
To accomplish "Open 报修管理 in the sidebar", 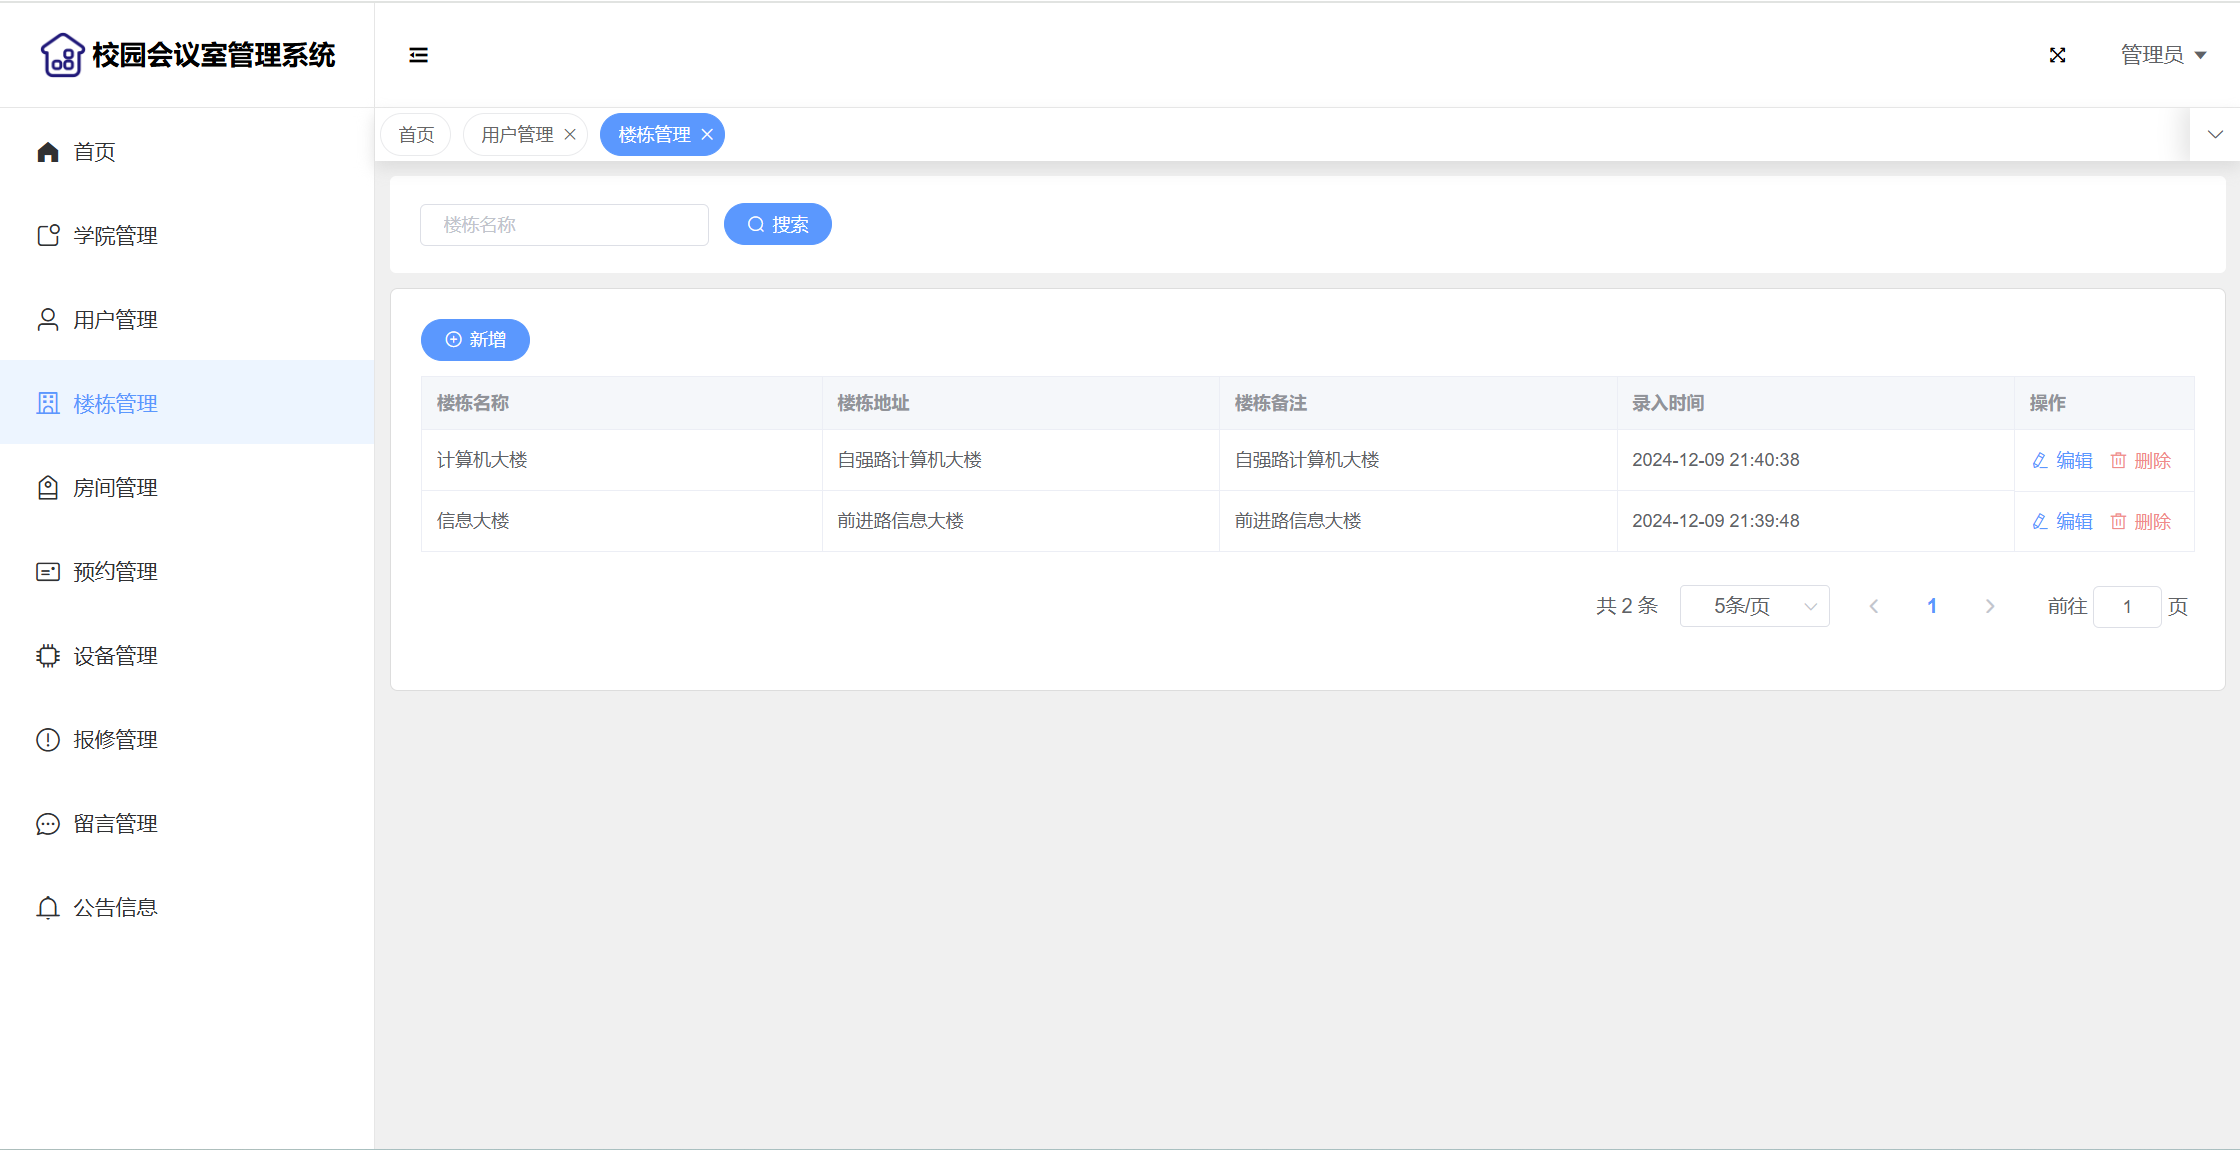I will click(115, 740).
